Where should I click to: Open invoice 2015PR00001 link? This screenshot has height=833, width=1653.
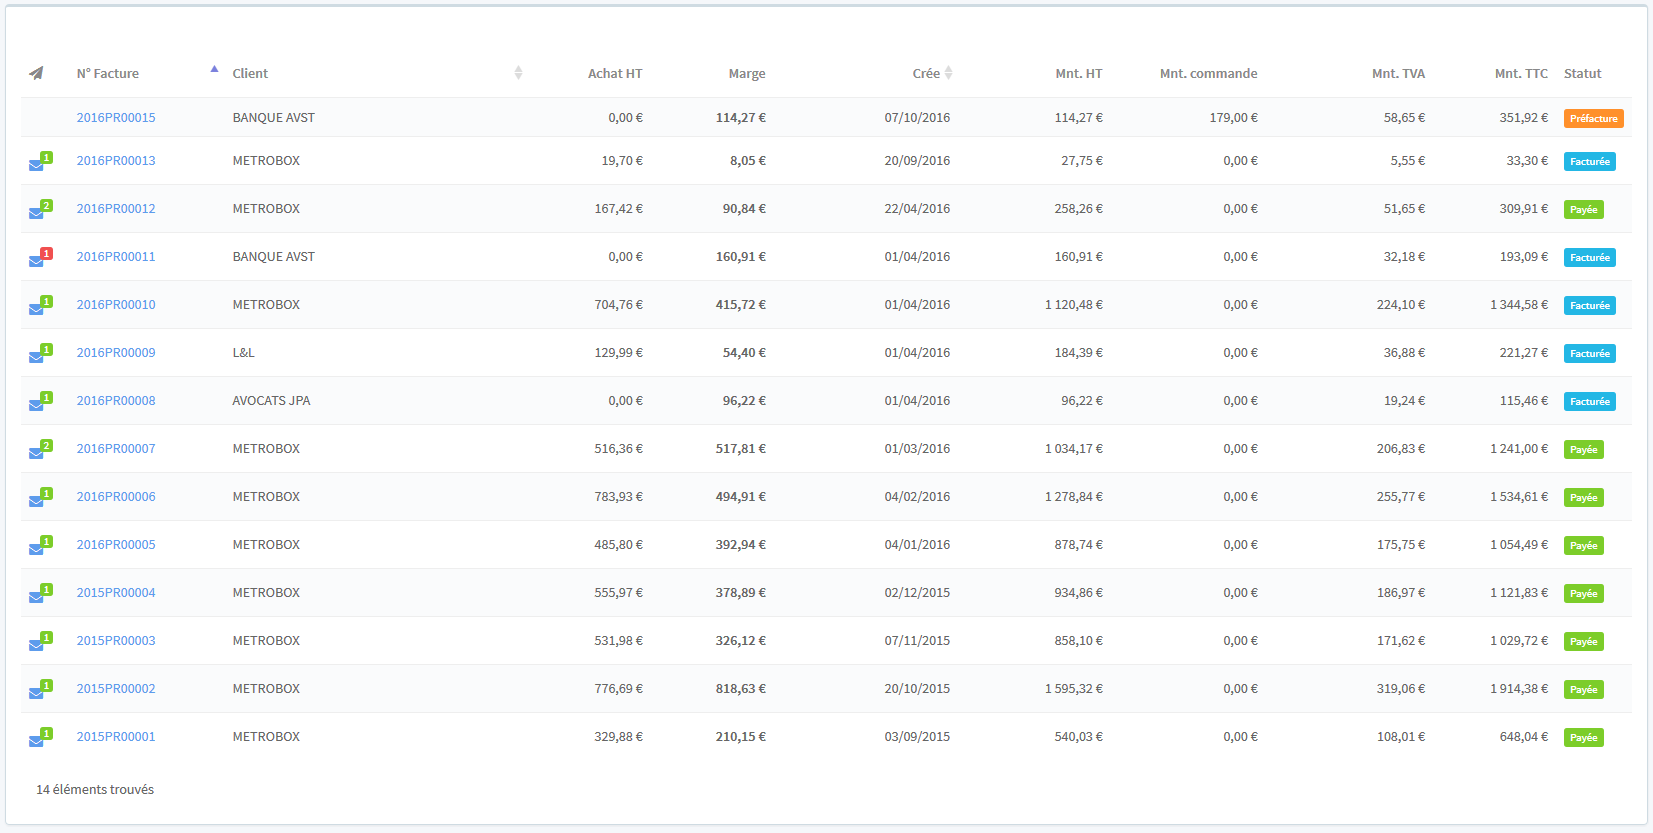116,736
